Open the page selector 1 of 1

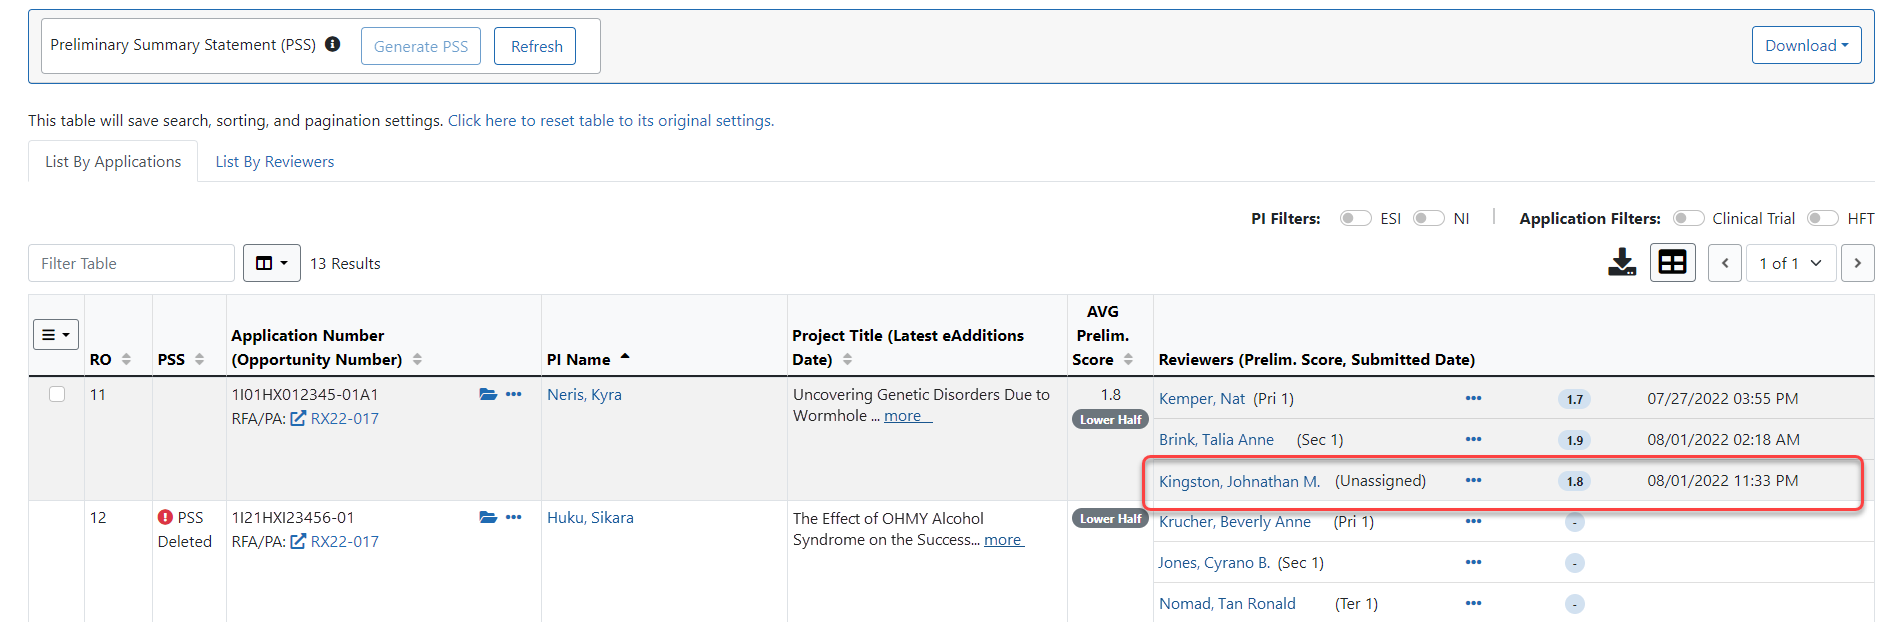1790,263
